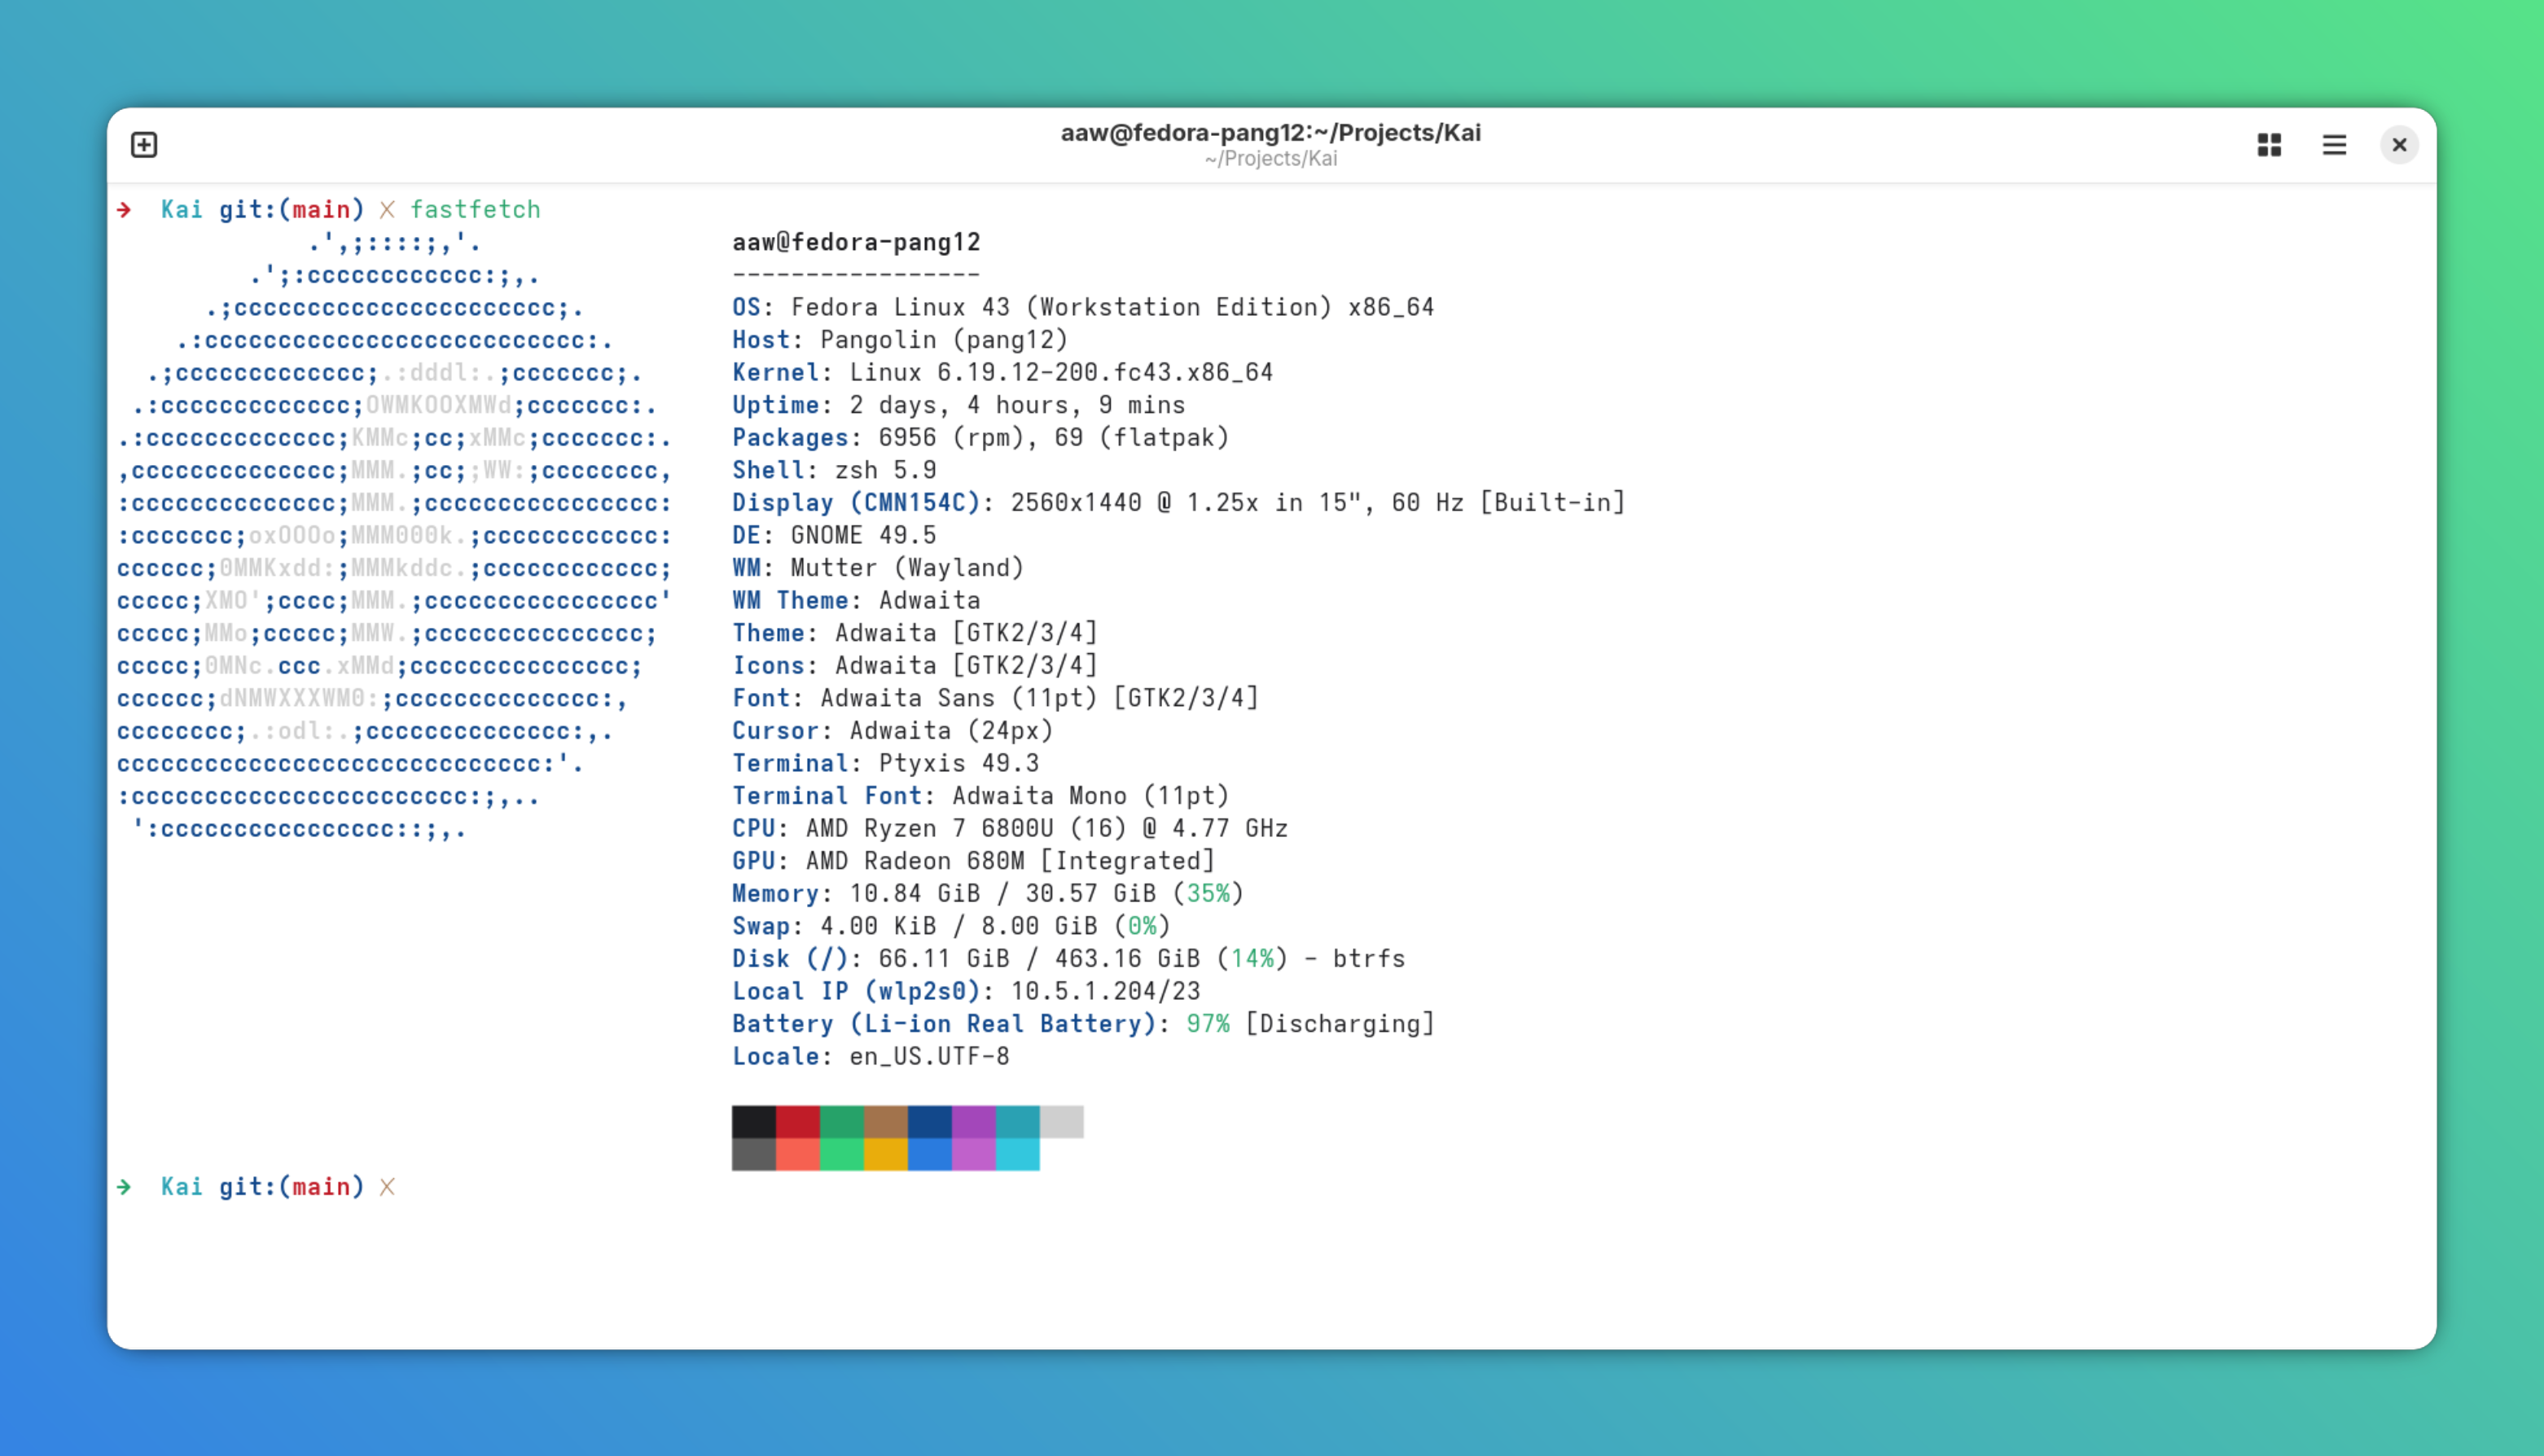Viewport: 2544px width, 1456px height.
Task: Click the dark red color block
Action: [797, 1121]
